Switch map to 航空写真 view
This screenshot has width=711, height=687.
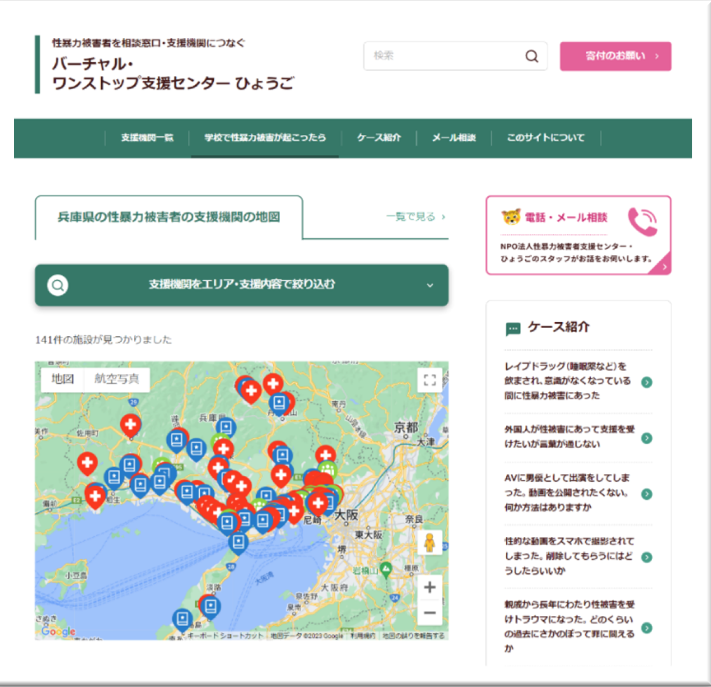117,379
